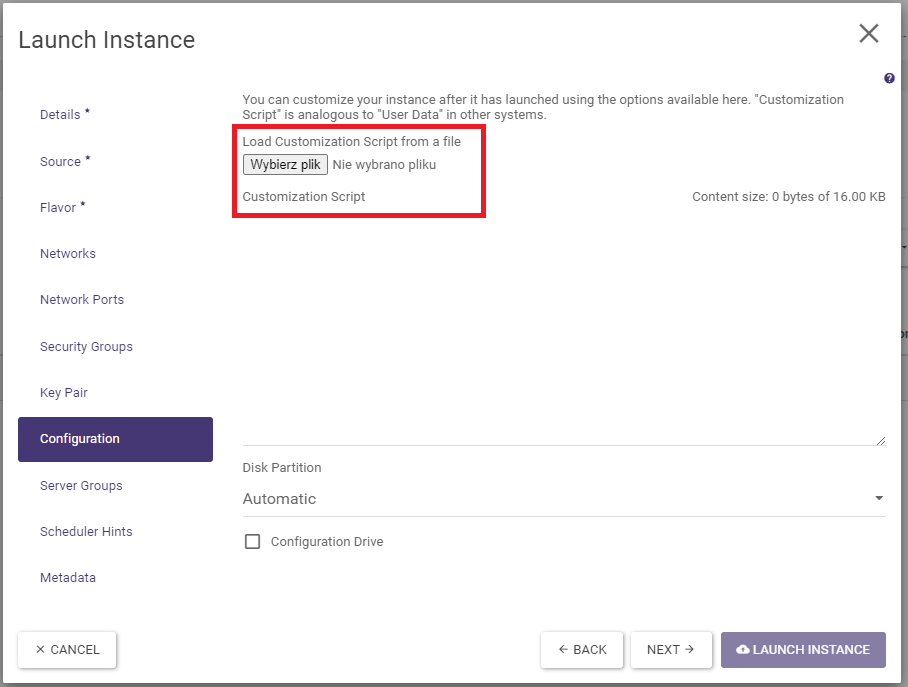Image resolution: width=908 pixels, height=687 pixels.
Task: Click the Launch Instance button
Action: point(803,650)
